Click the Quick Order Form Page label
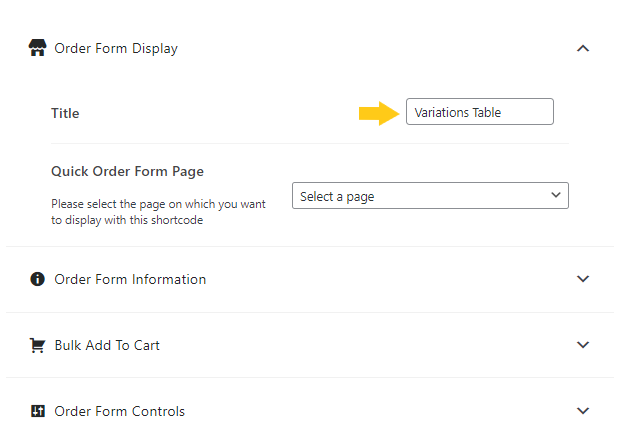 point(128,171)
